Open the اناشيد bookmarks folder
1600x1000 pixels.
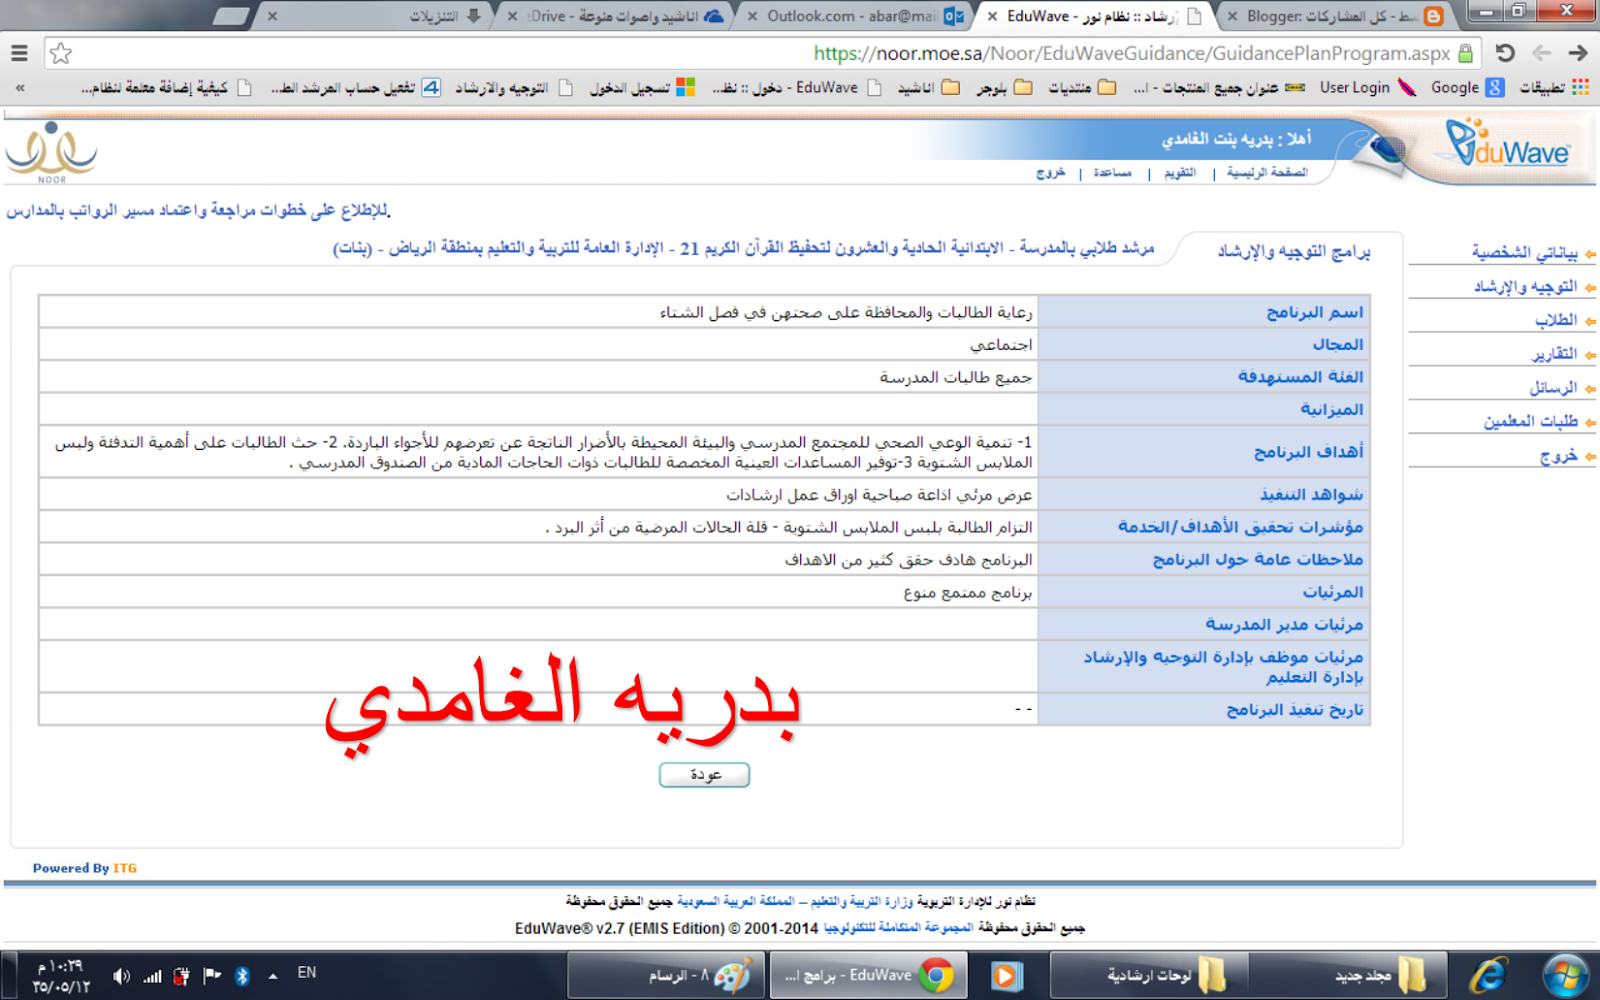click(x=929, y=88)
